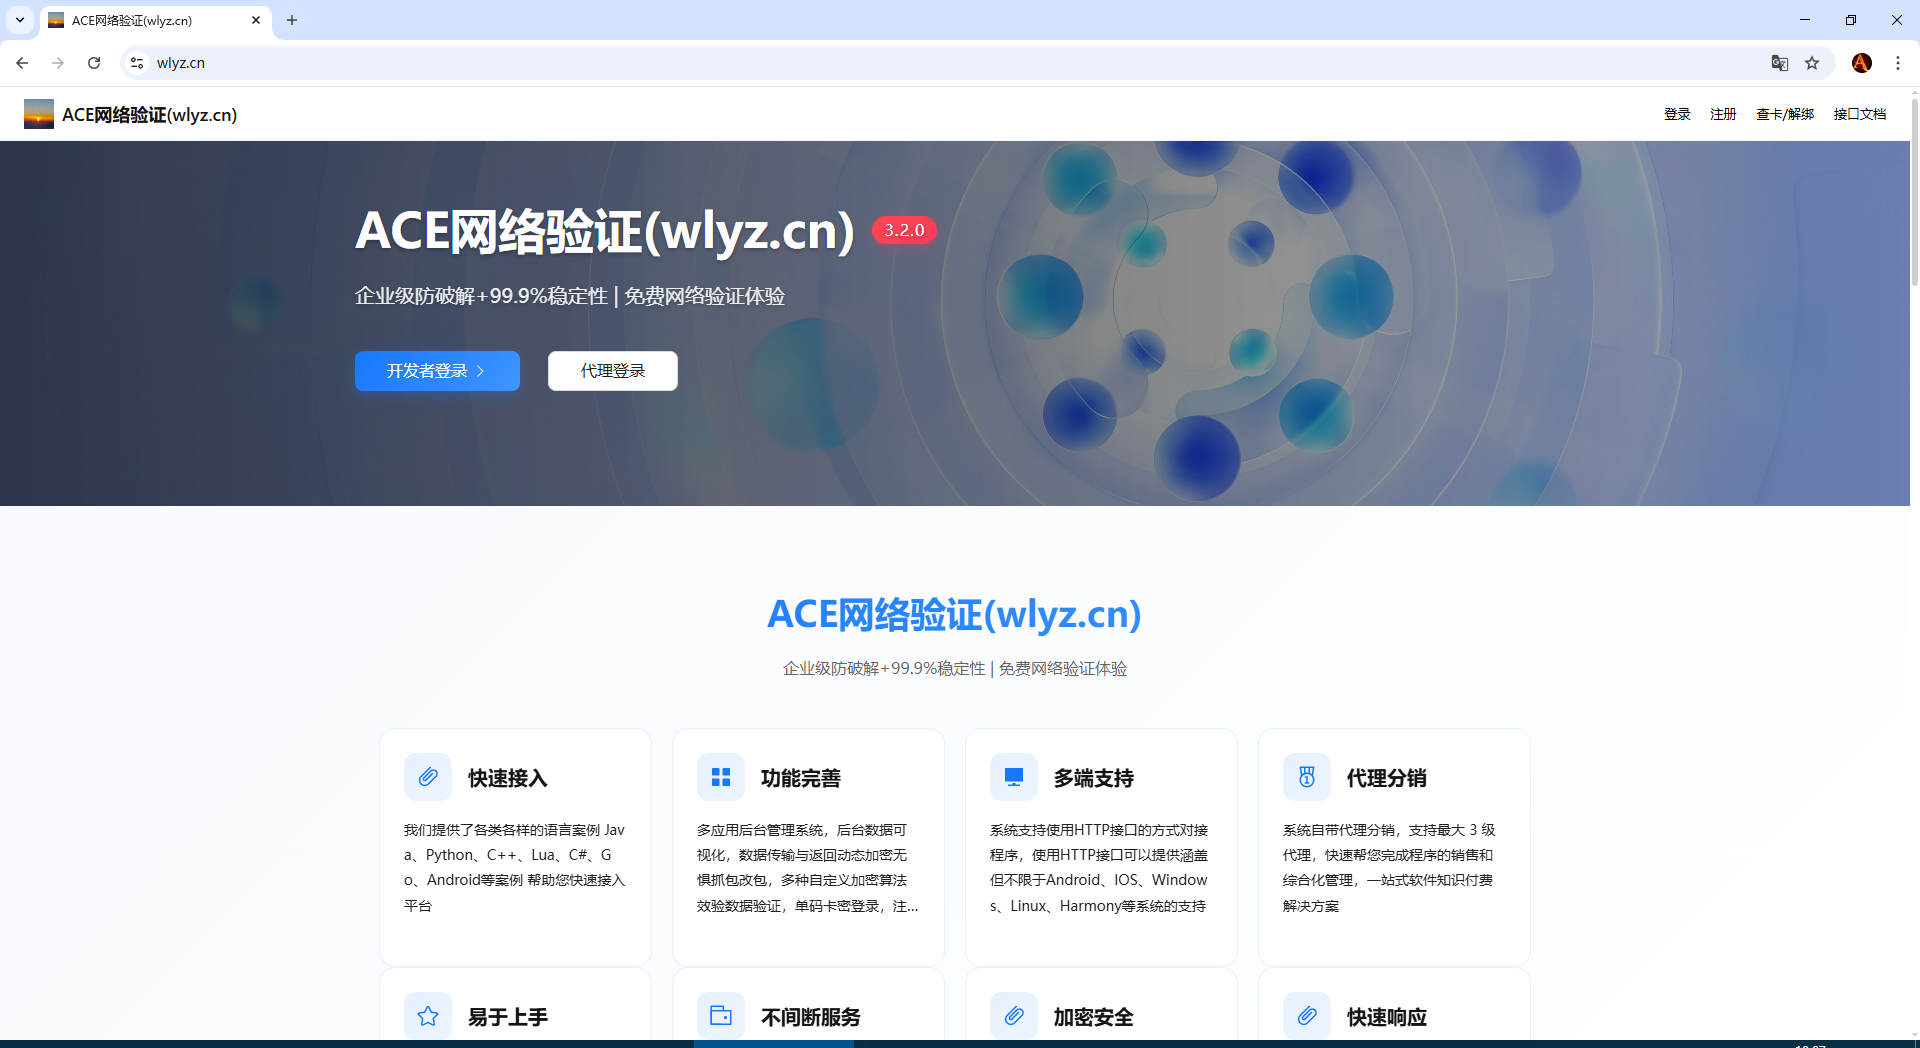This screenshot has width=1920, height=1048.
Task: Click the 开发者登录 button
Action: click(x=437, y=371)
